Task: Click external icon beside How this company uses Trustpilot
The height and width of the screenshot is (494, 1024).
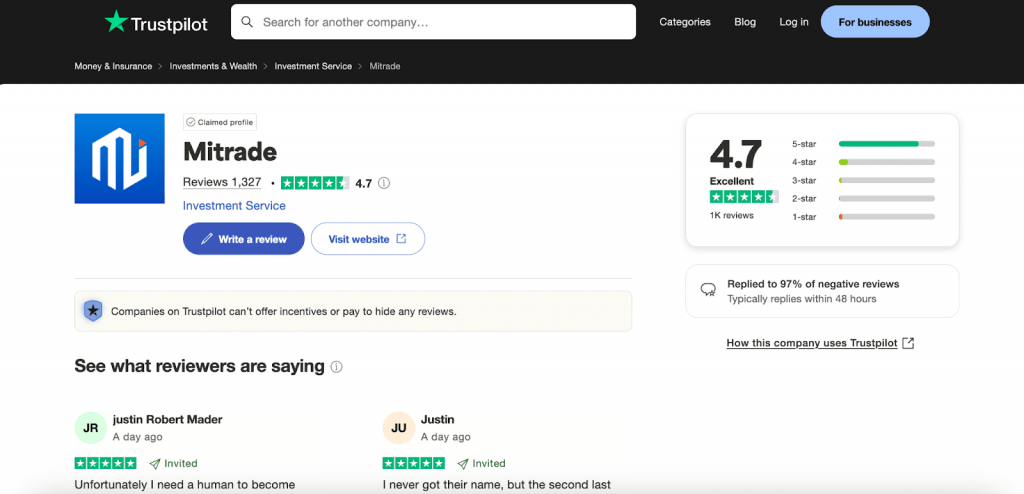Action: click(x=908, y=343)
